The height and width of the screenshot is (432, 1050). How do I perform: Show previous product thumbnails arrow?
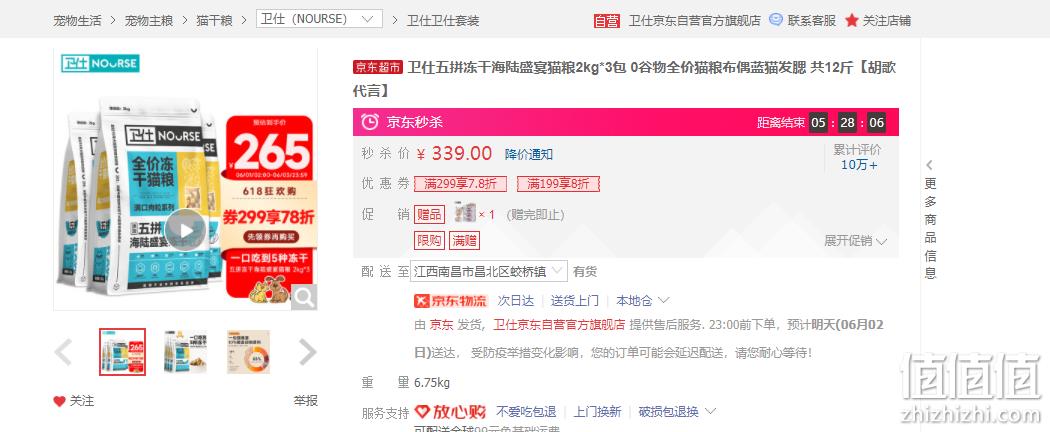(64, 352)
